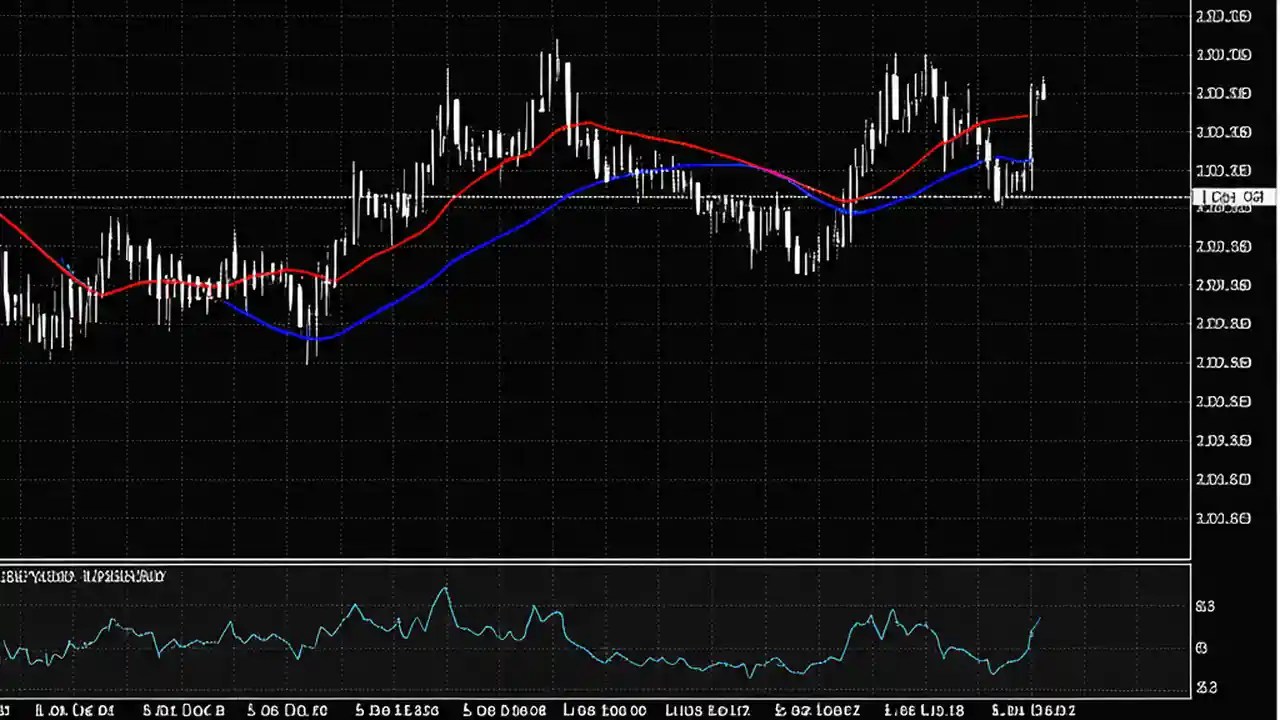This screenshot has width=1280, height=720.
Task: Click the upper level marker of the oscillator
Action: pos(1205,605)
